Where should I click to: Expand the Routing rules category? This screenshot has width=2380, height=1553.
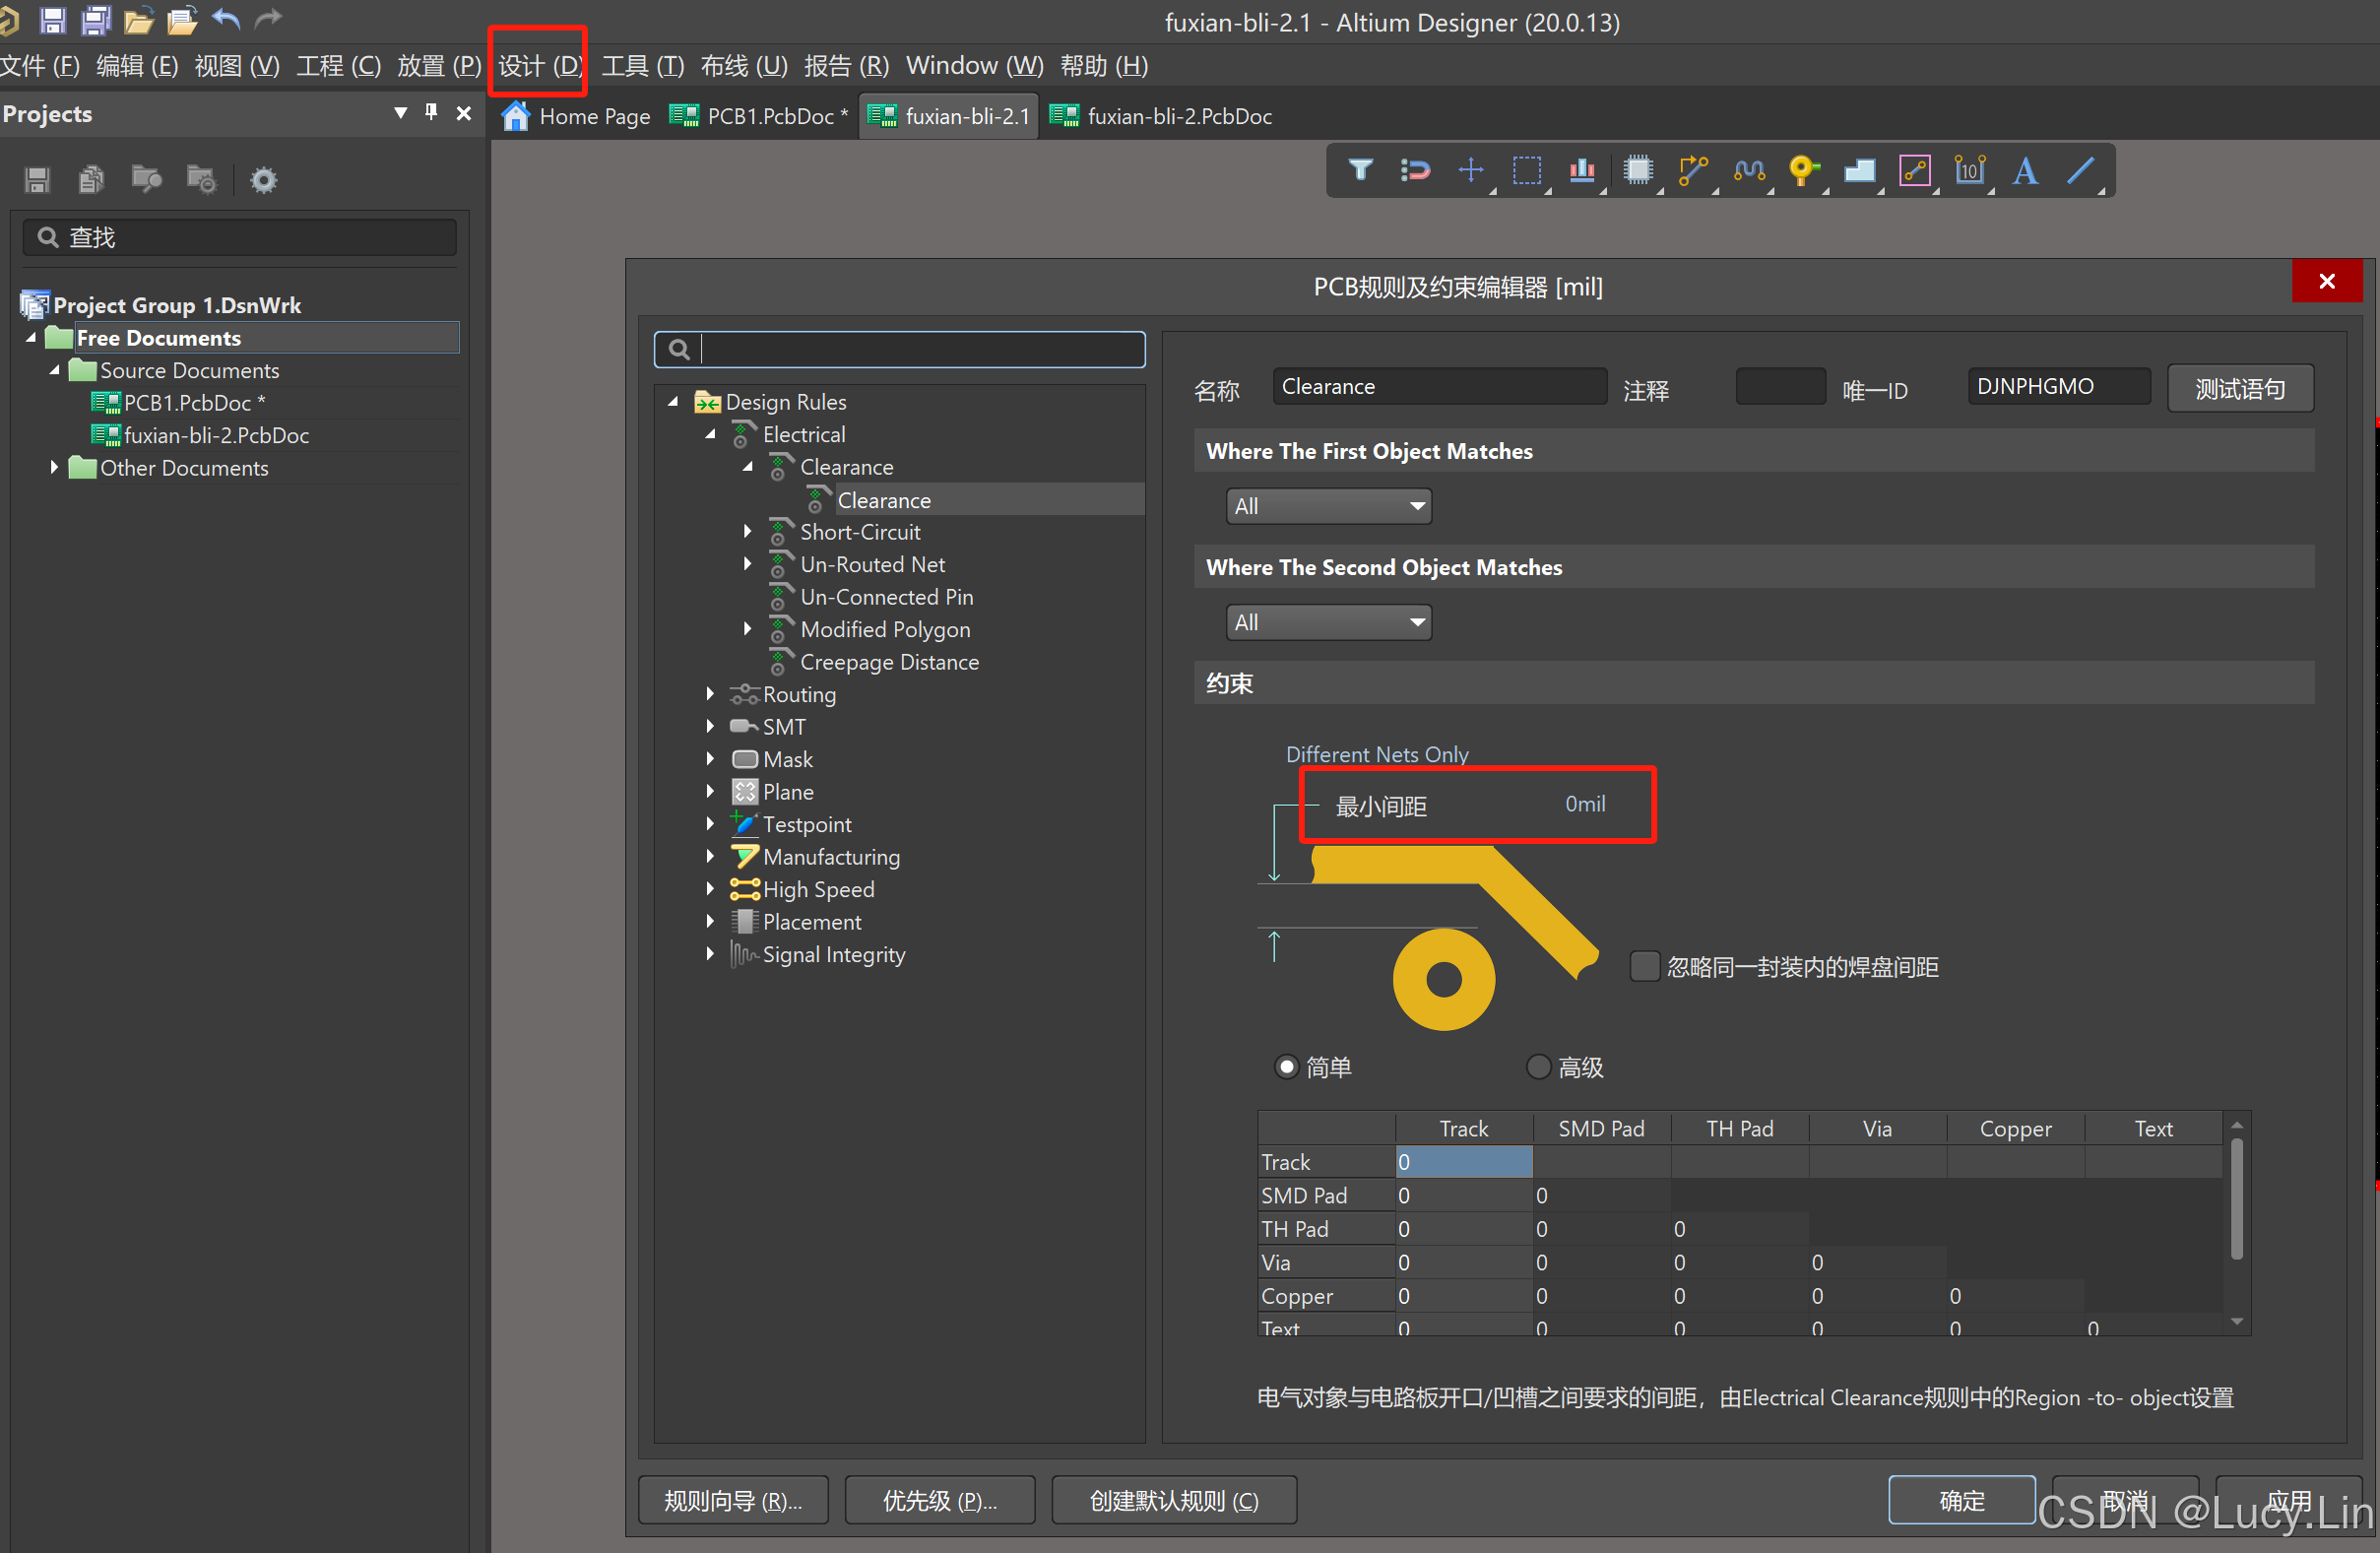pos(710,694)
